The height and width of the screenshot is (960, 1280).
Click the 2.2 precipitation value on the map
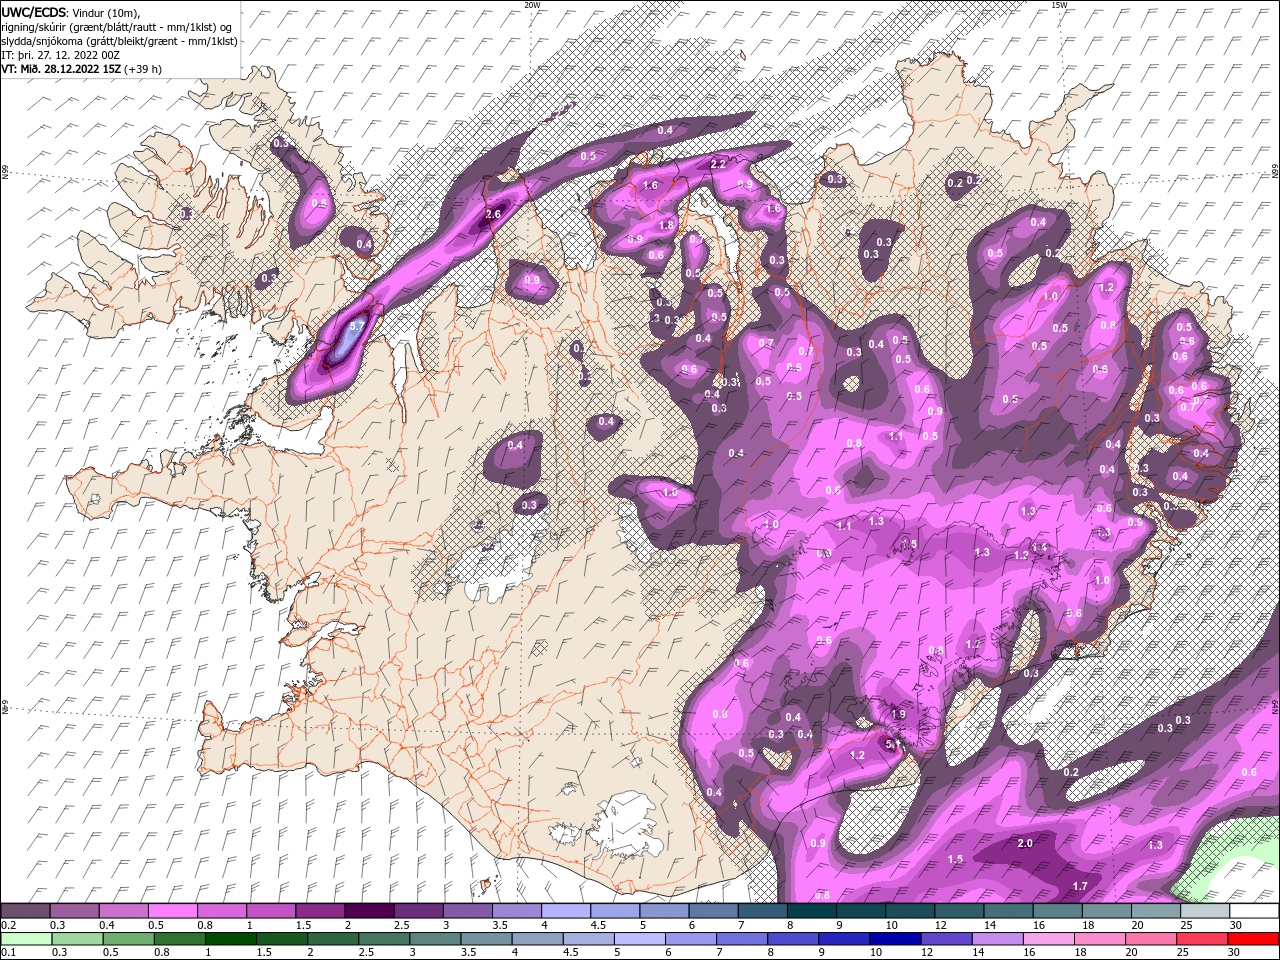pyautogui.click(x=717, y=163)
